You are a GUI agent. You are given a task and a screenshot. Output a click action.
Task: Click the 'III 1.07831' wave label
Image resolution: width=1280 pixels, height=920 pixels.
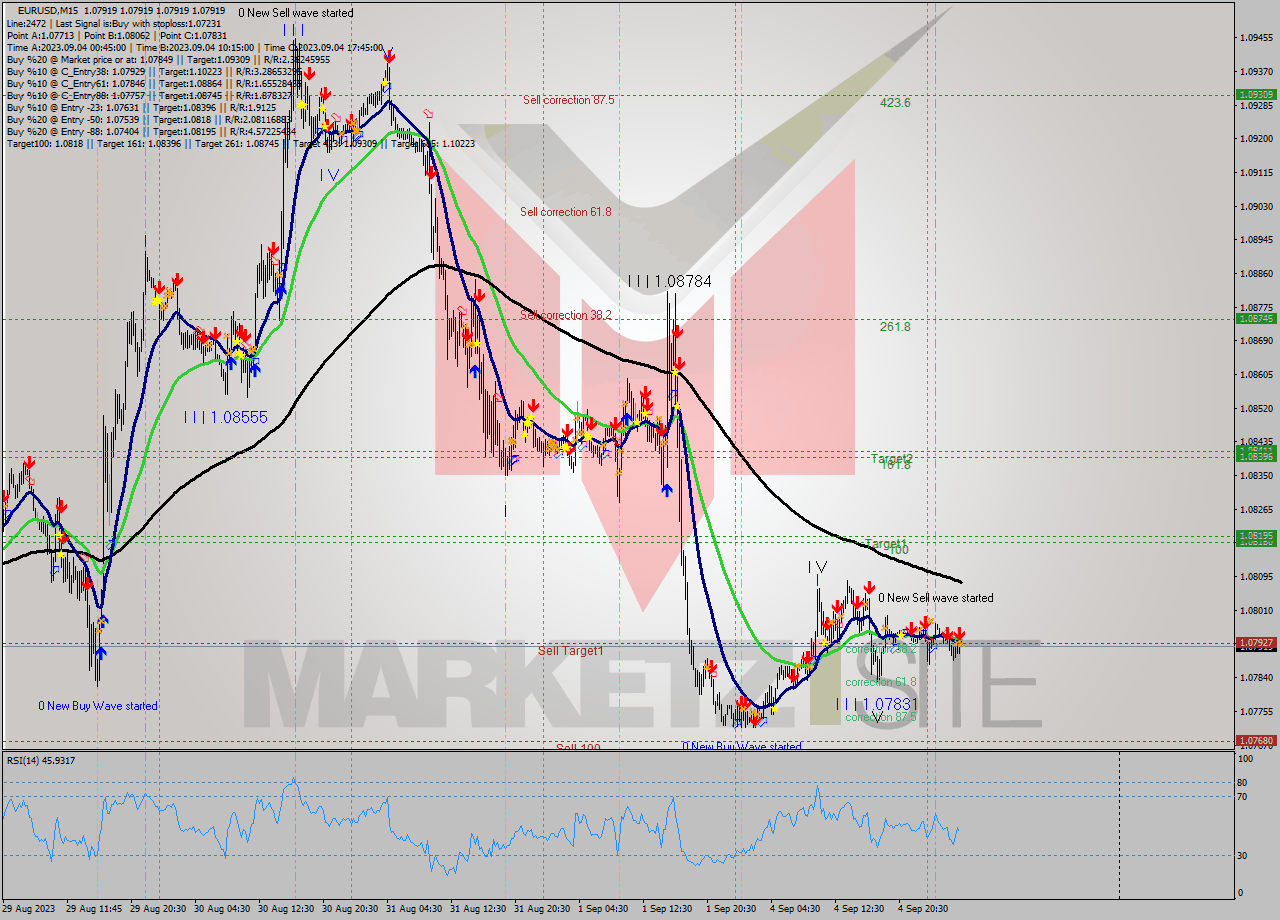pyautogui.click(x=877, y=704)
